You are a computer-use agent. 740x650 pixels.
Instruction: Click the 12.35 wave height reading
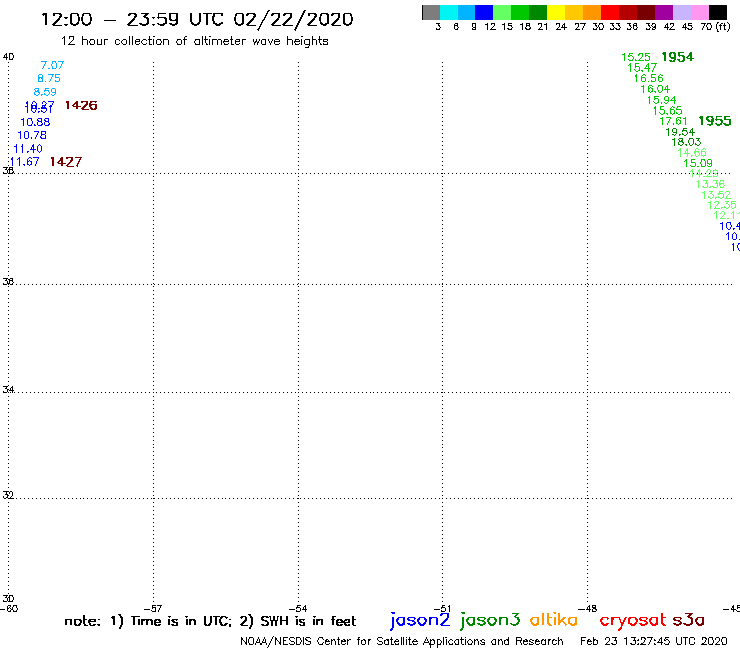pos(722,205)
